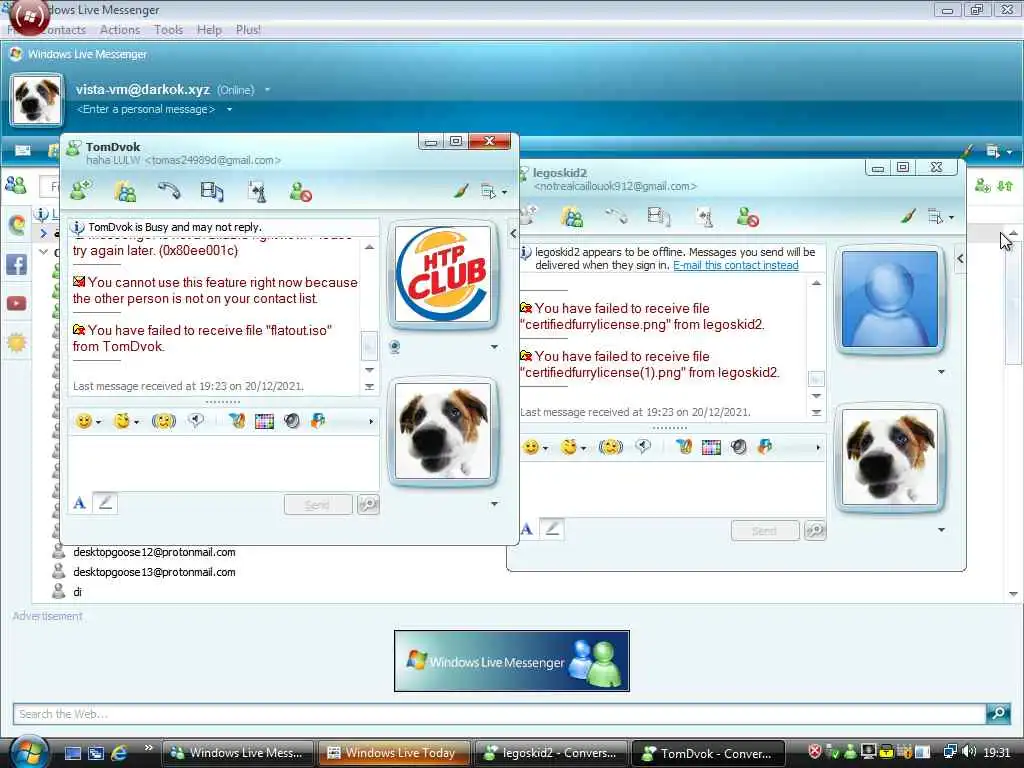Click Send button in legoskid2 window
Image resolution: width=1024 pixels, height=768 pixels.
765,531
